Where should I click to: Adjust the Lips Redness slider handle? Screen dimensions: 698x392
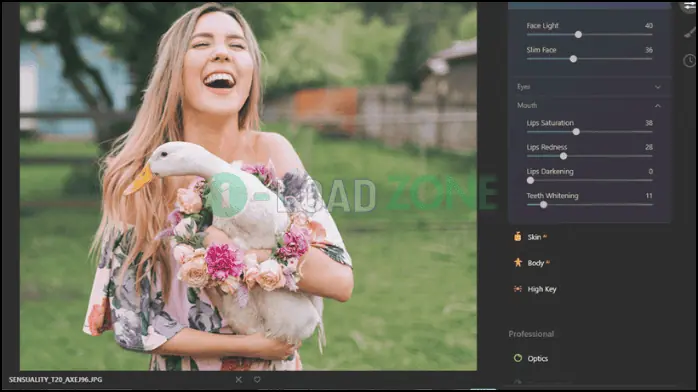(564, 156)
